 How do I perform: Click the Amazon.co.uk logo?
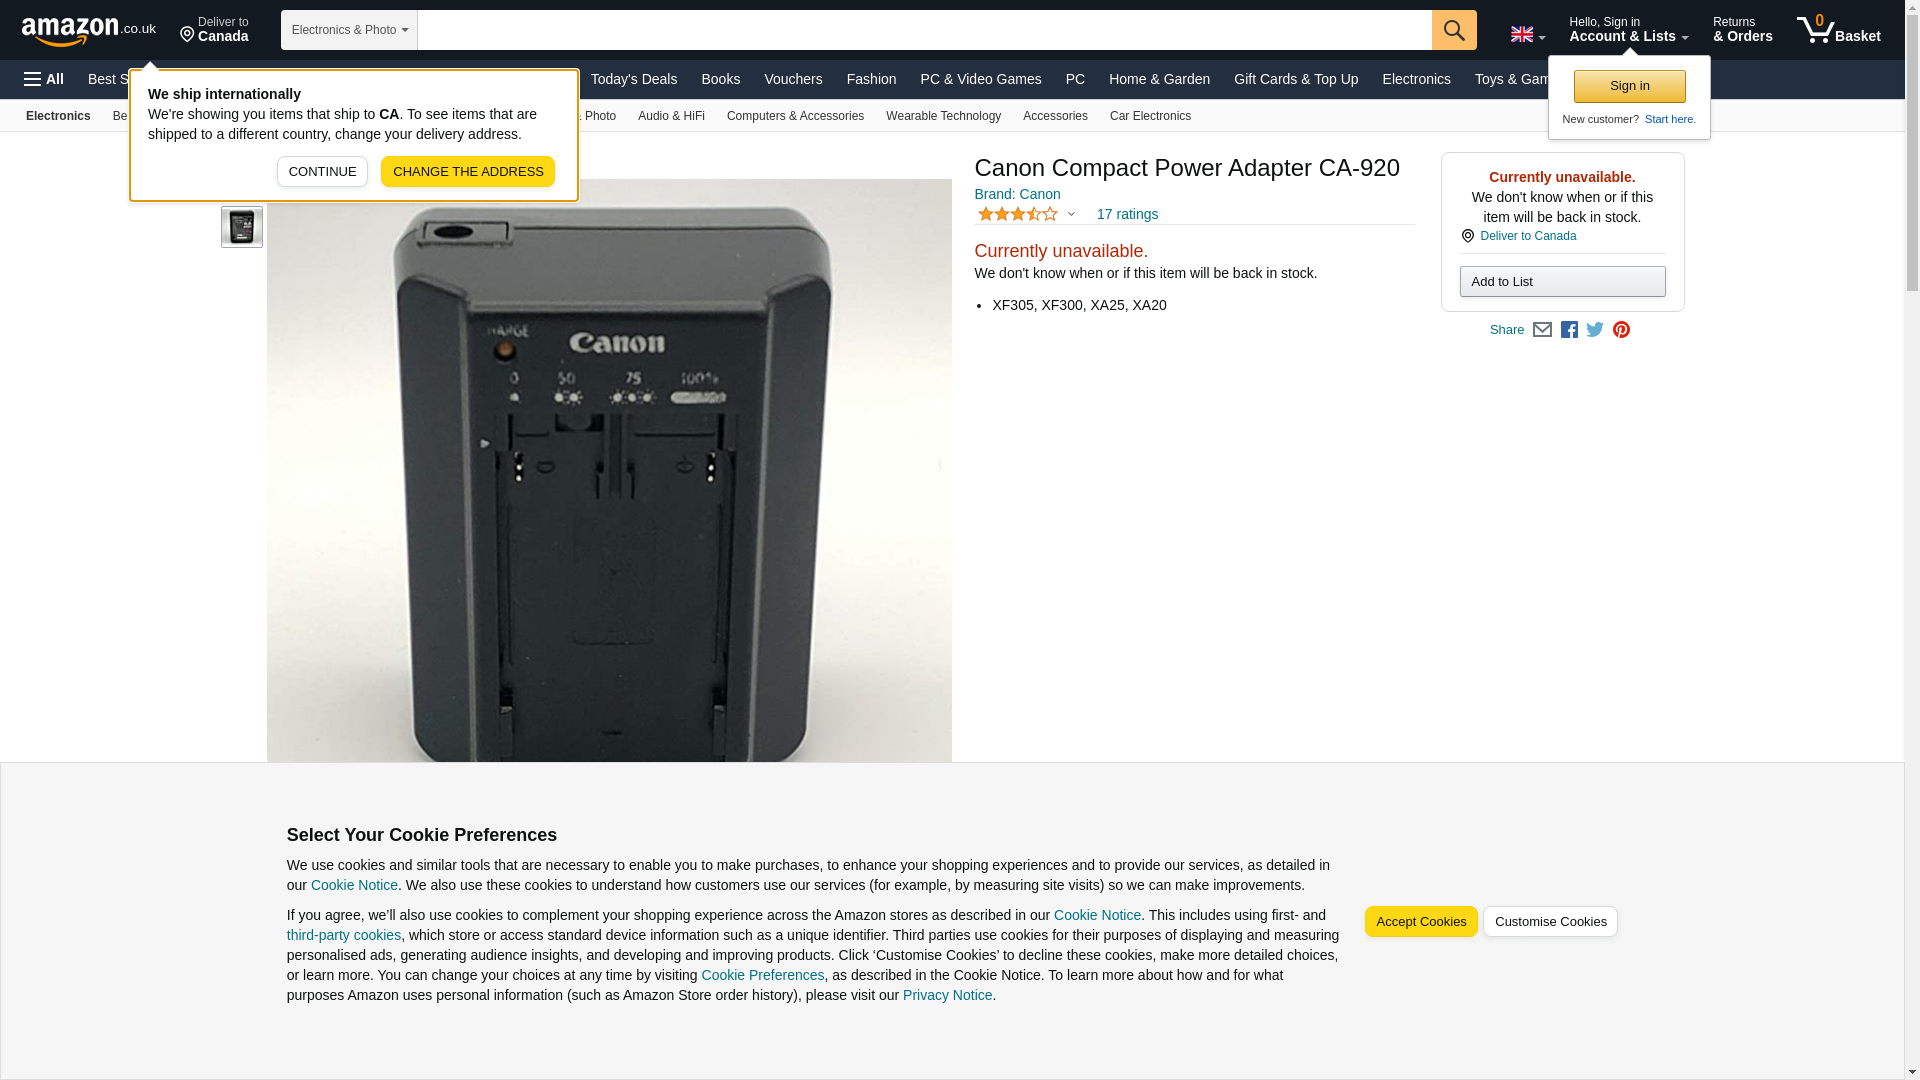coord(89,30)
